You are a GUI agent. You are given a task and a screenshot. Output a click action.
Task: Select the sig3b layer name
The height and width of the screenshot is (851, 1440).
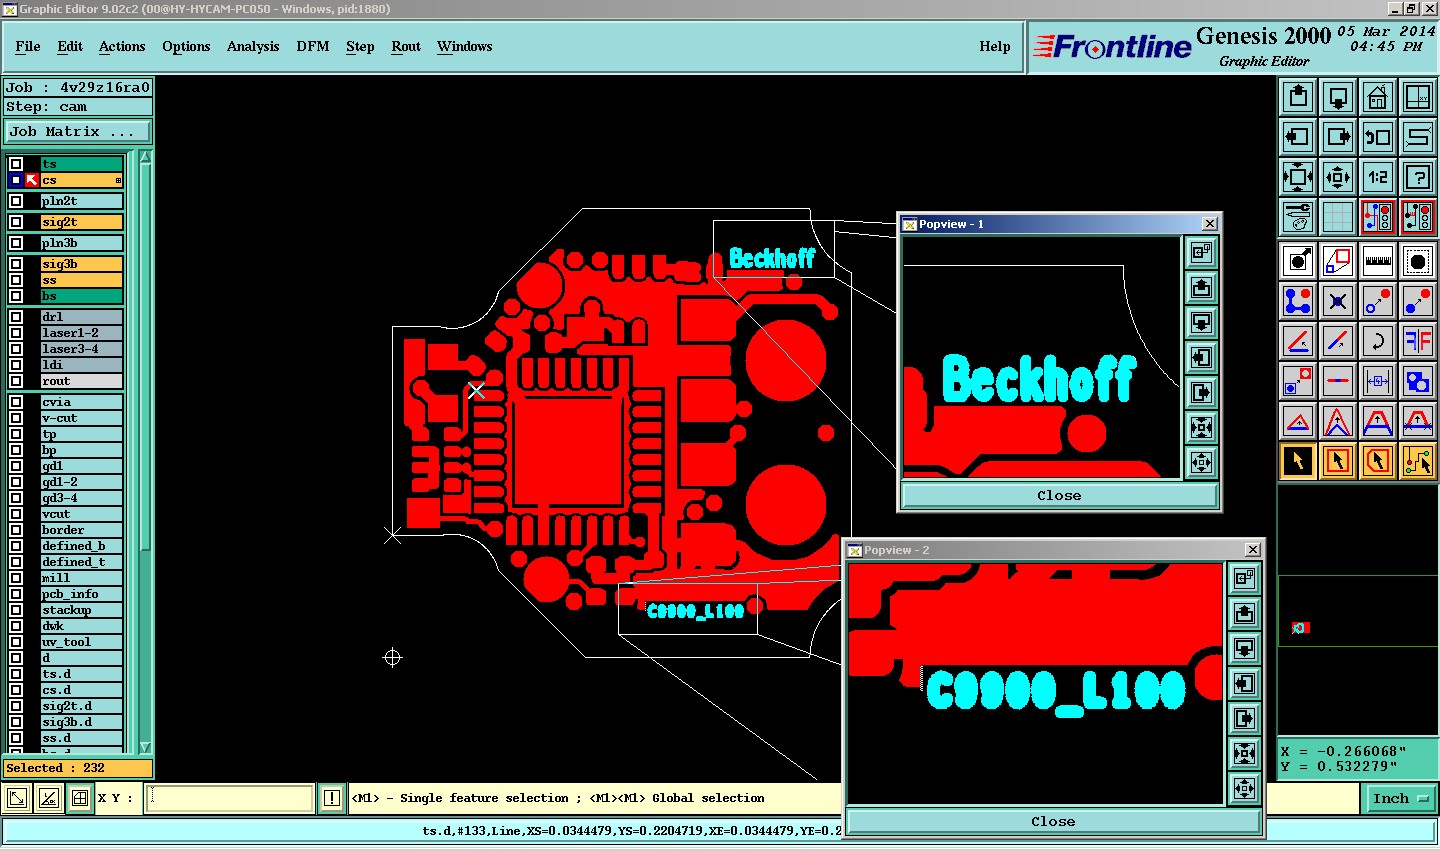[x=82, y=264]
